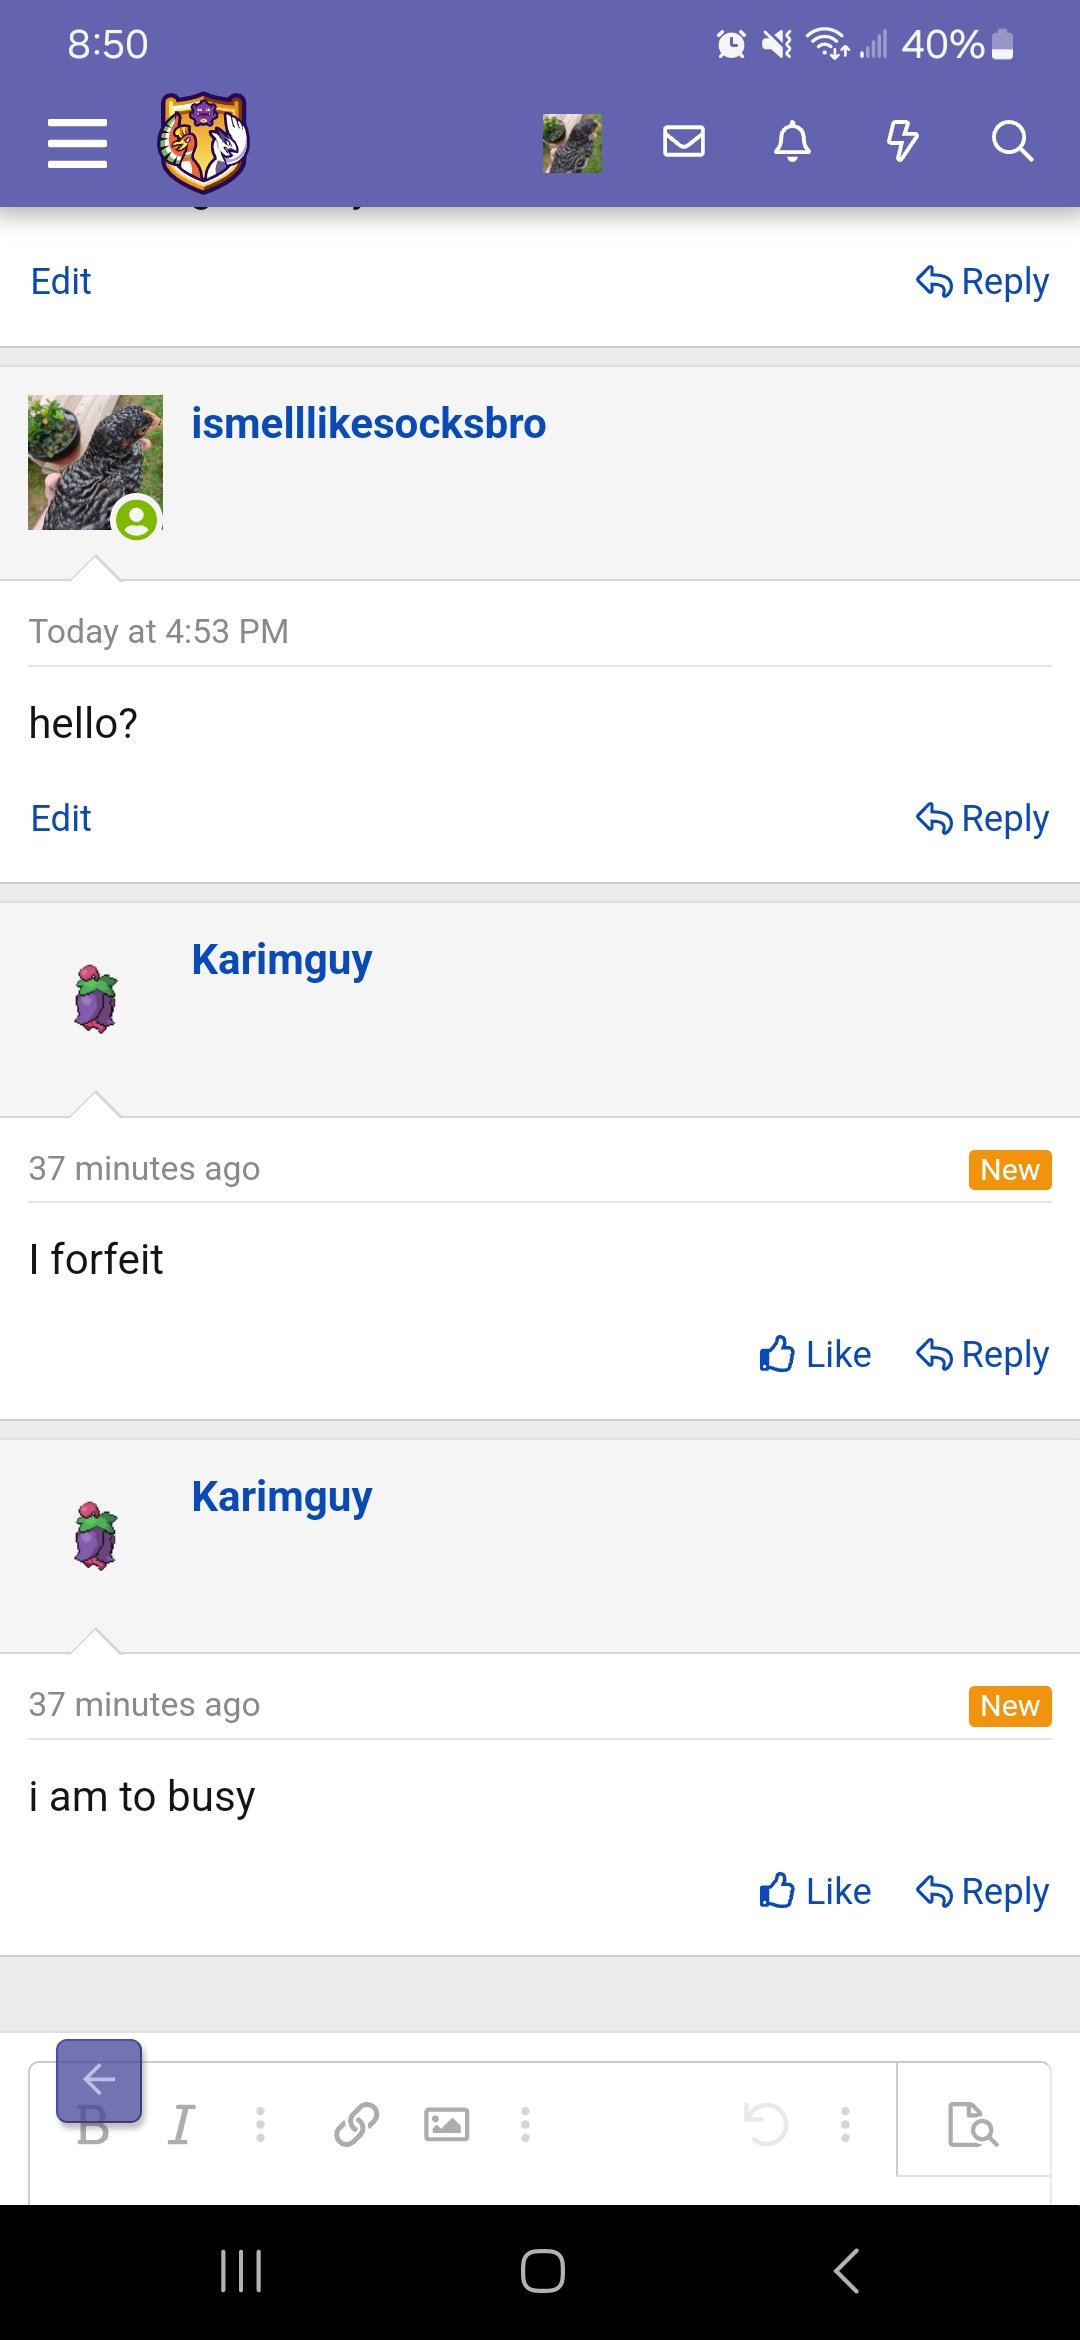Viewport: 1080px width, 2340px height.
Task: Reply to the "i am to busy" post
Action: coord(982,1892)
